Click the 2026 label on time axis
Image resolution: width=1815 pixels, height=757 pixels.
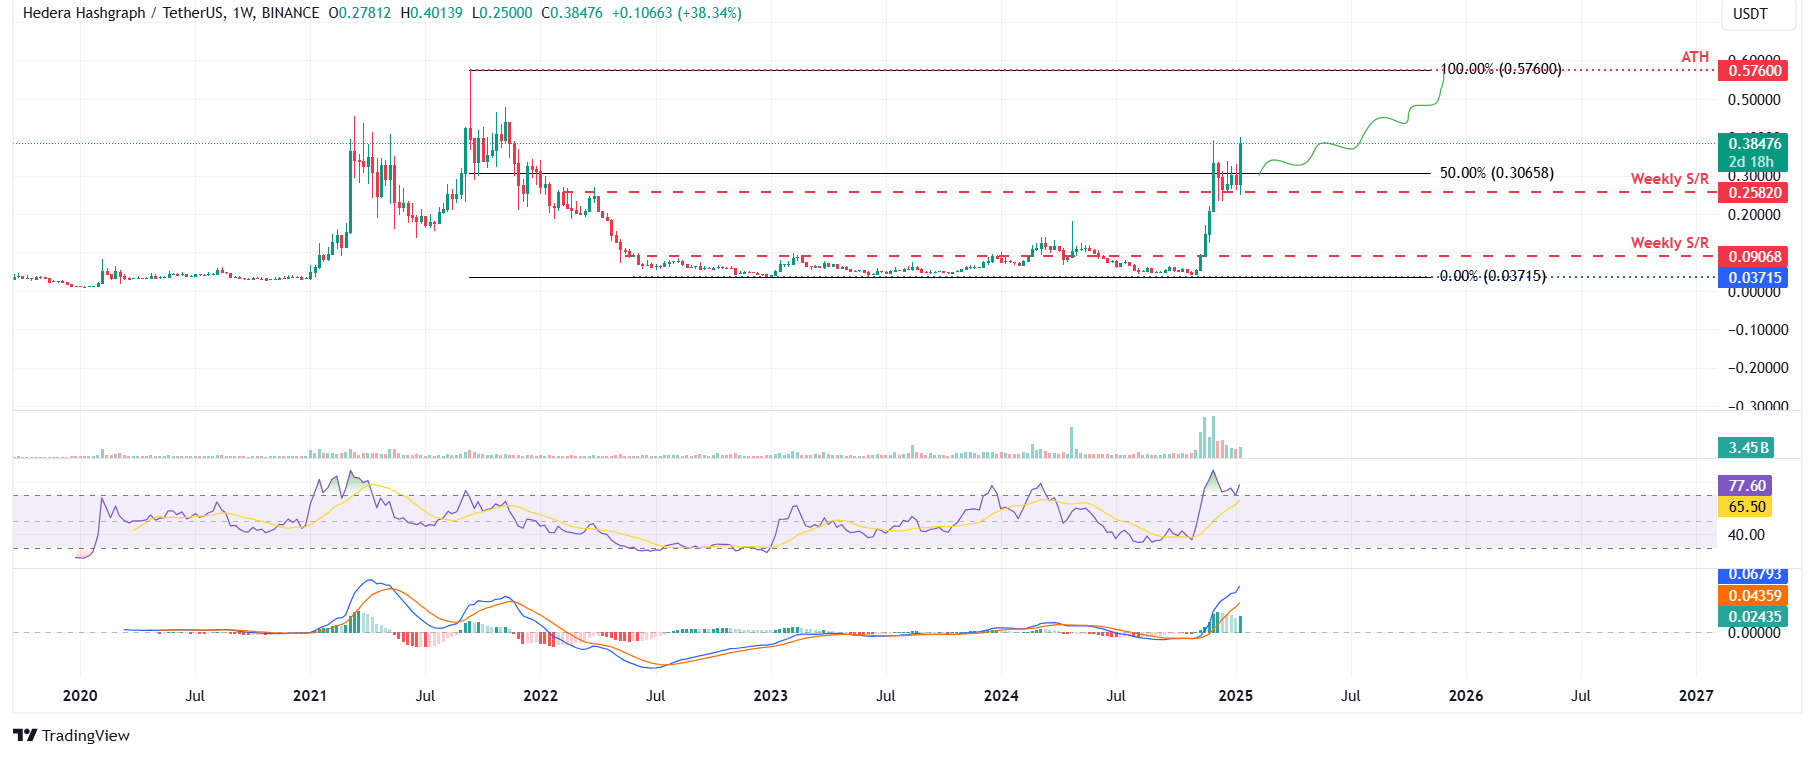tap(1466, 696)
